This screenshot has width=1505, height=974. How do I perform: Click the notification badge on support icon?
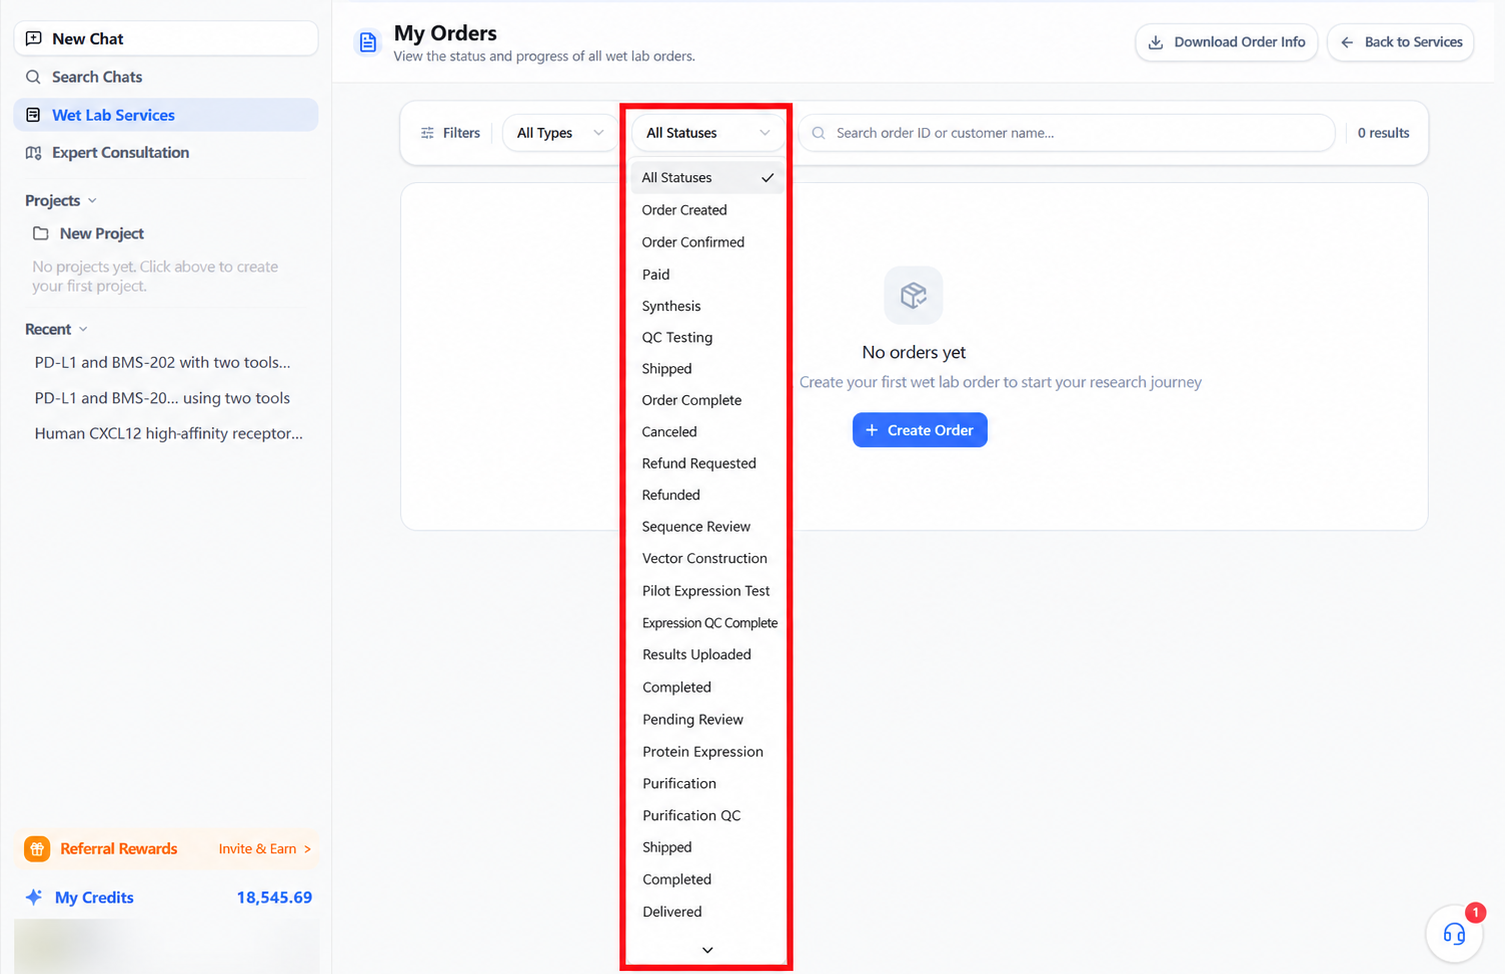(x=1475, y=912)
